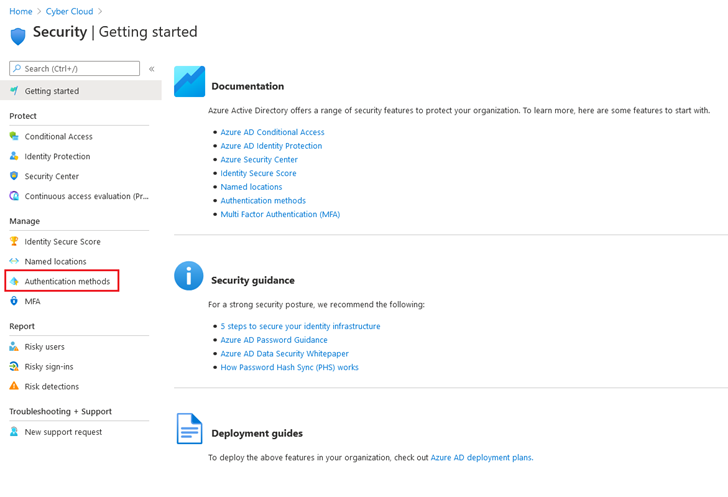Open Azure AD Password Guidance link

[x=273, y=340]
